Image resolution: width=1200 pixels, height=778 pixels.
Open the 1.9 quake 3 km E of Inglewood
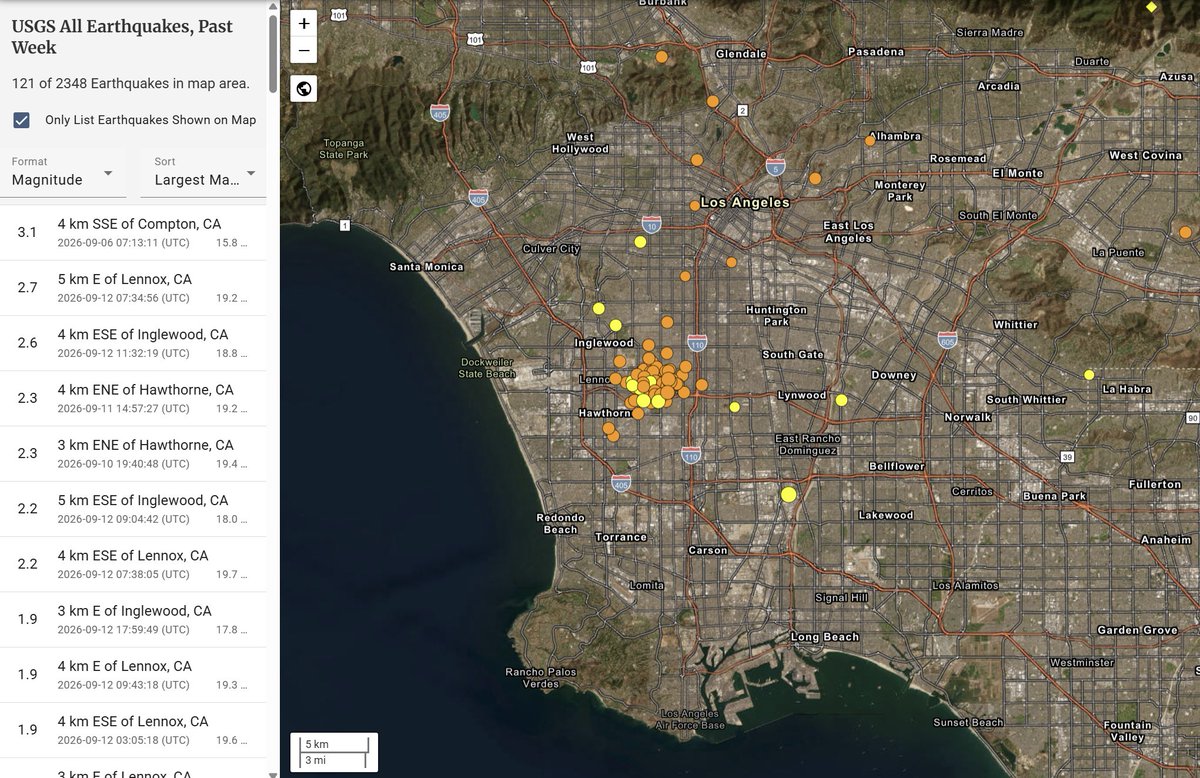[133, 620]
